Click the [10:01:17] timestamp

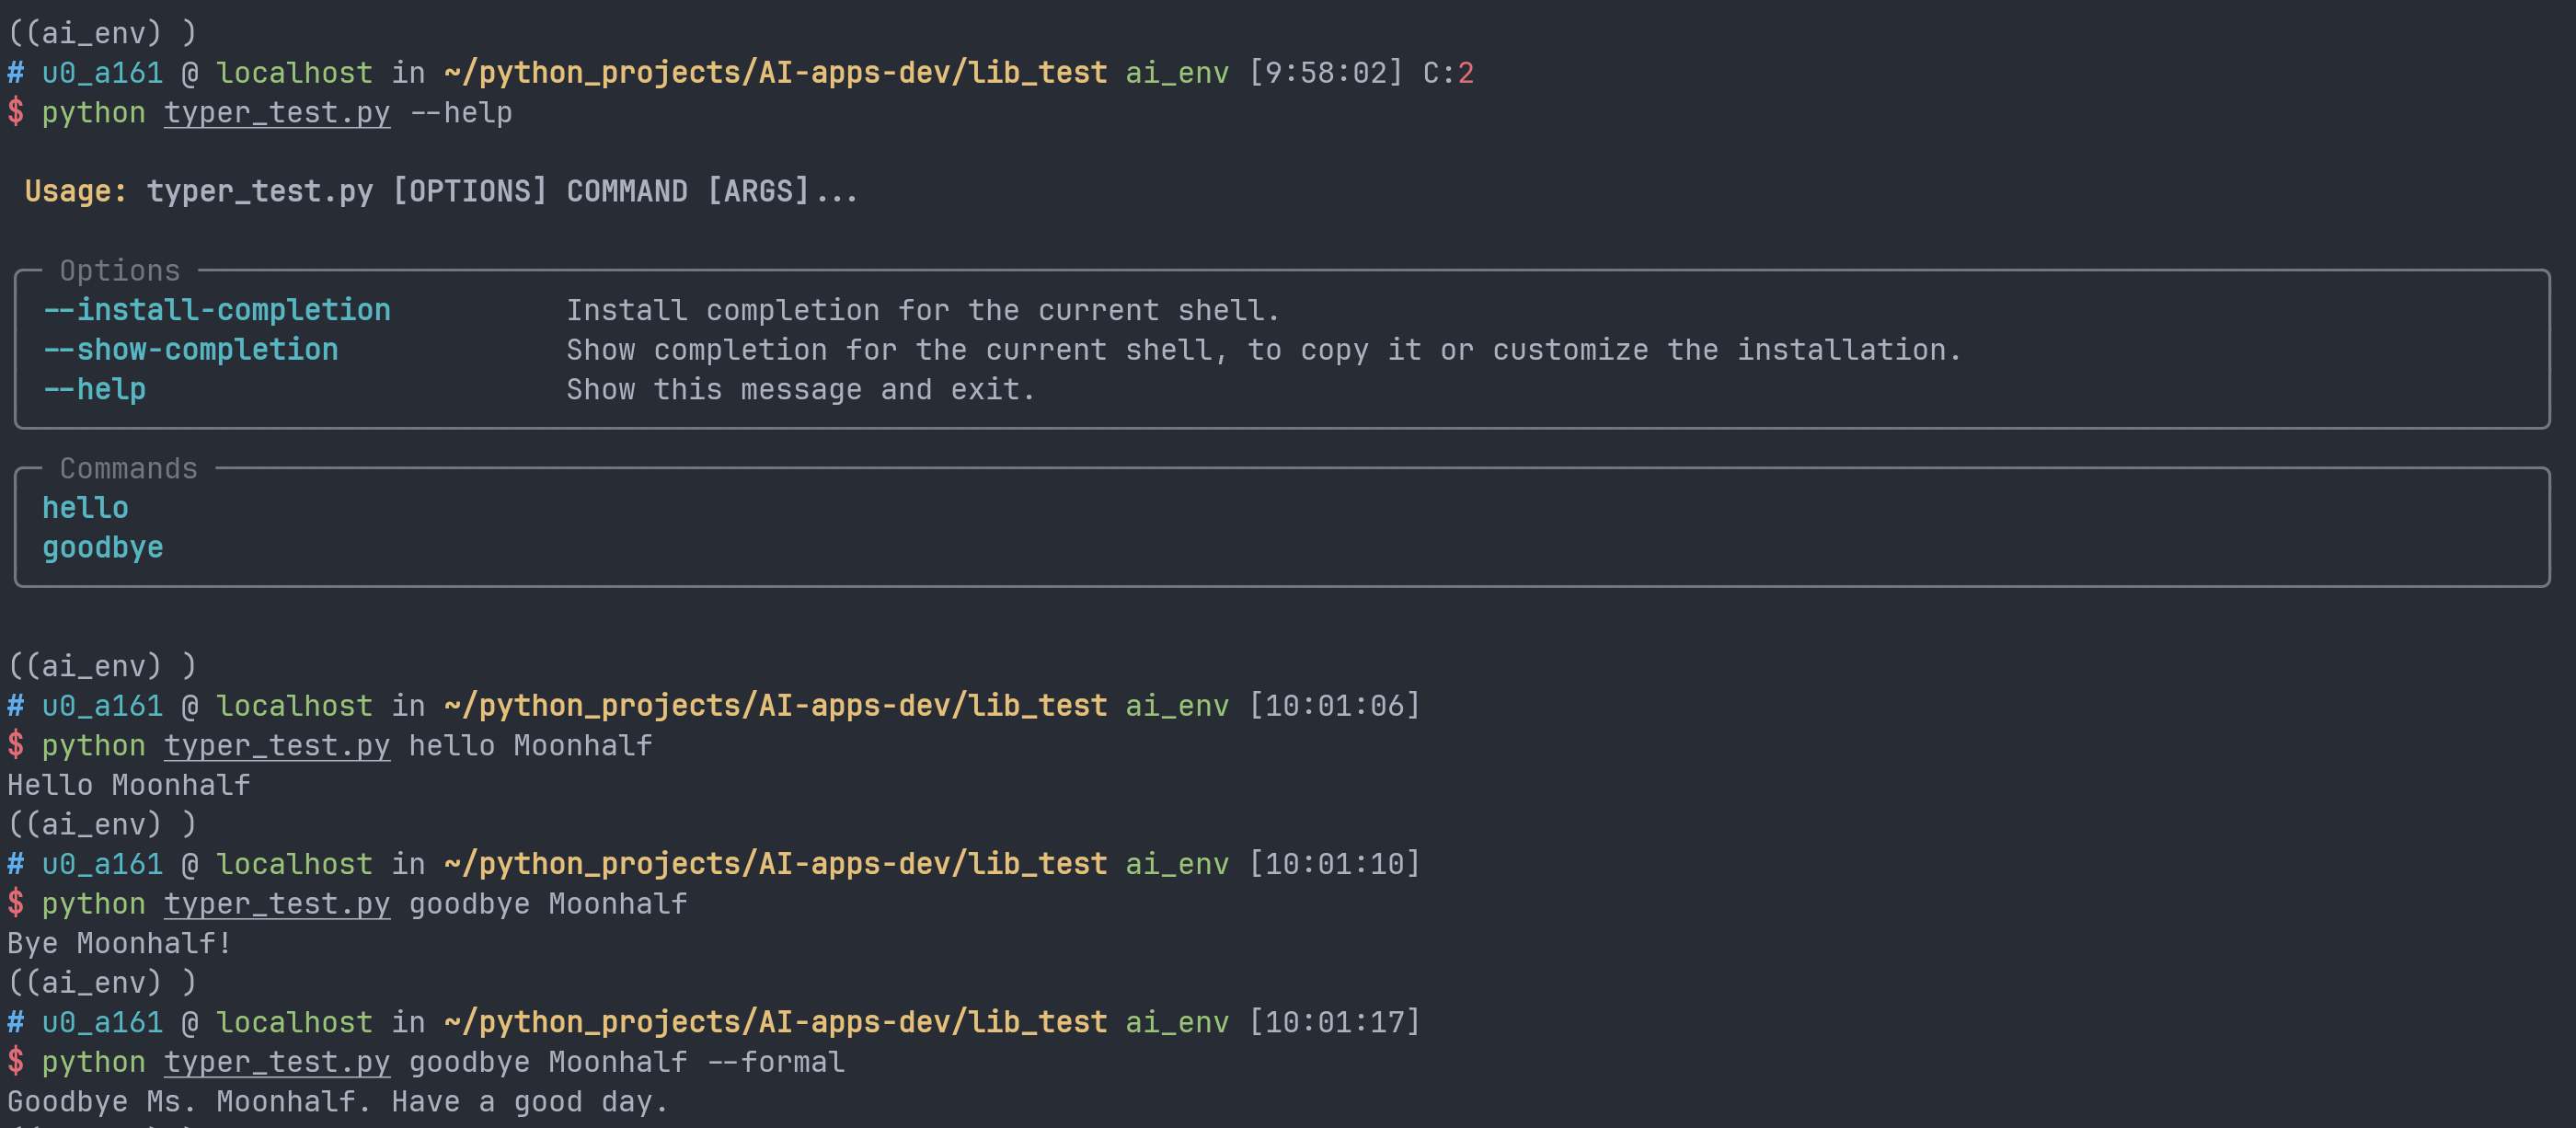(x=1334, y=1022)
